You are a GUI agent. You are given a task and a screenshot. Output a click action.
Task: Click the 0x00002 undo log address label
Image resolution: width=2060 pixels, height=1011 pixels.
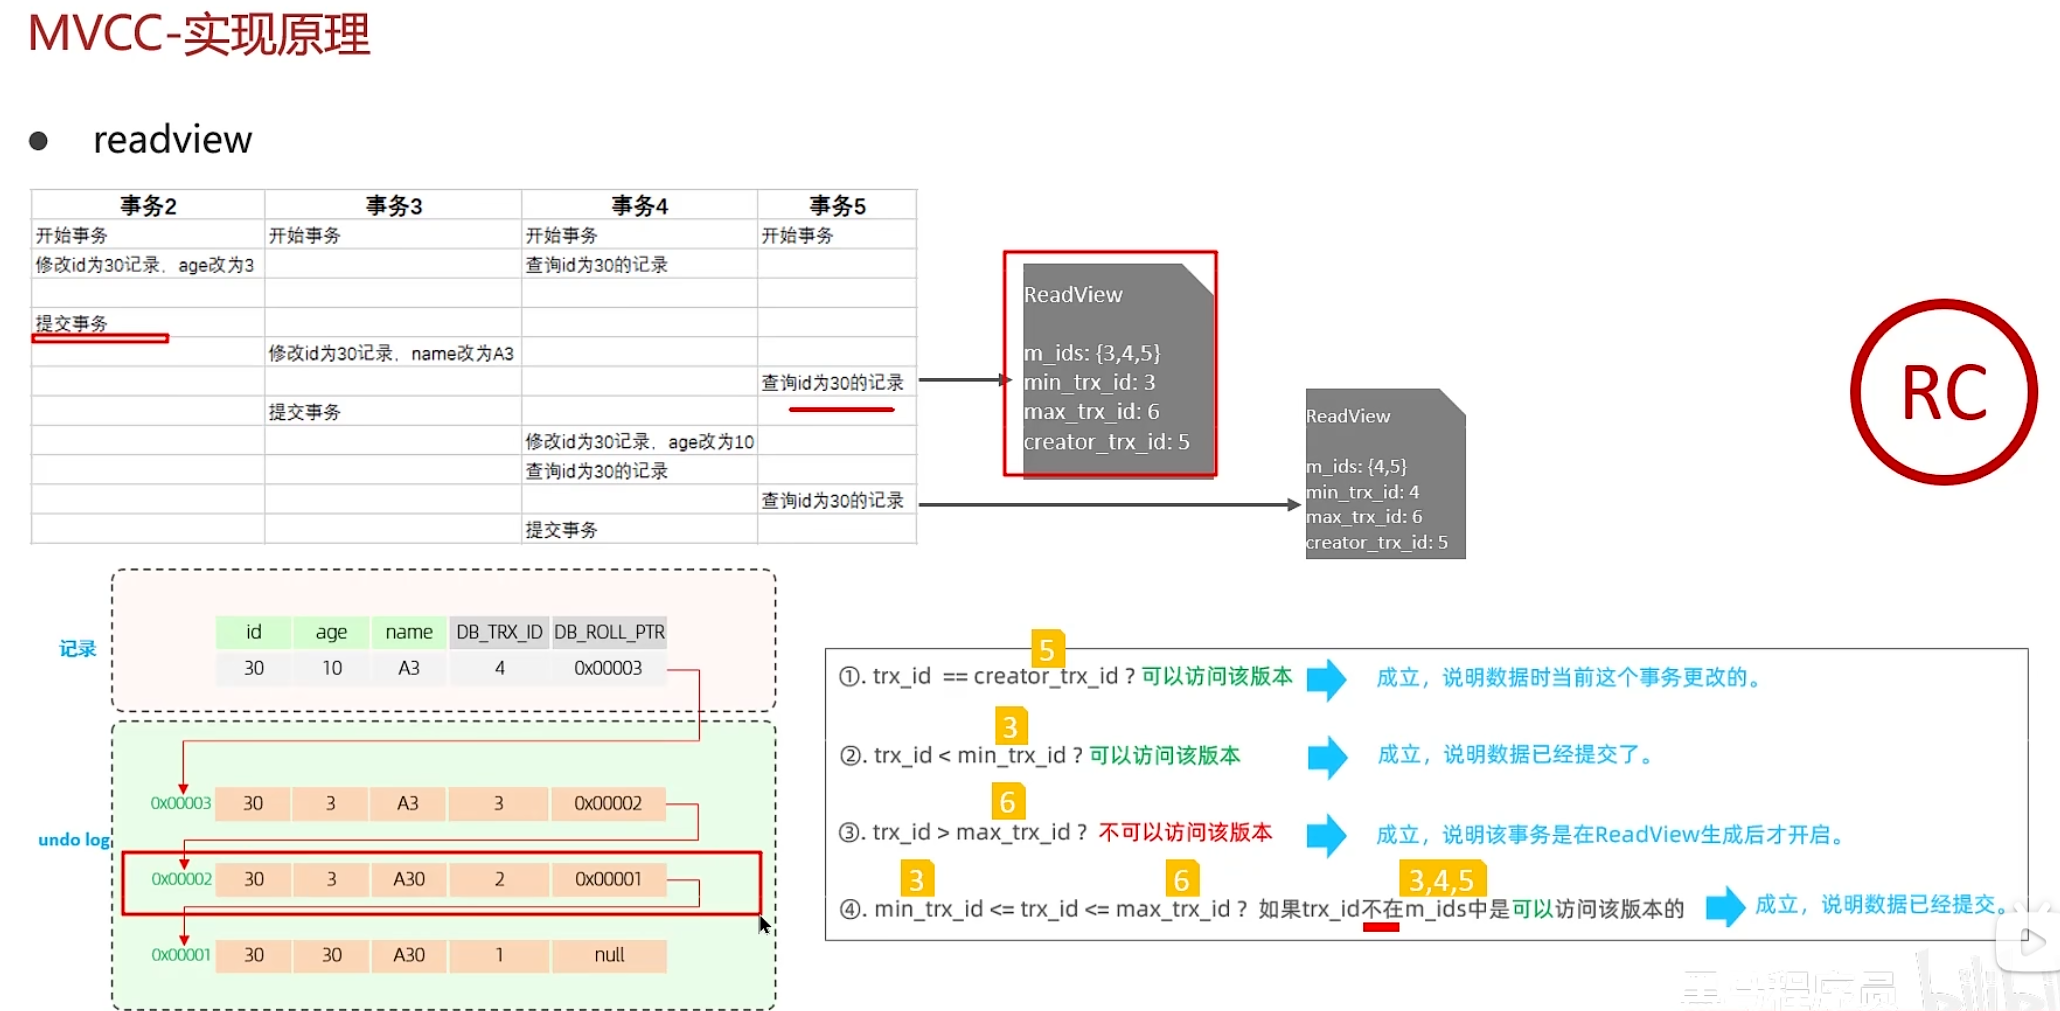[x=181, y=879]
